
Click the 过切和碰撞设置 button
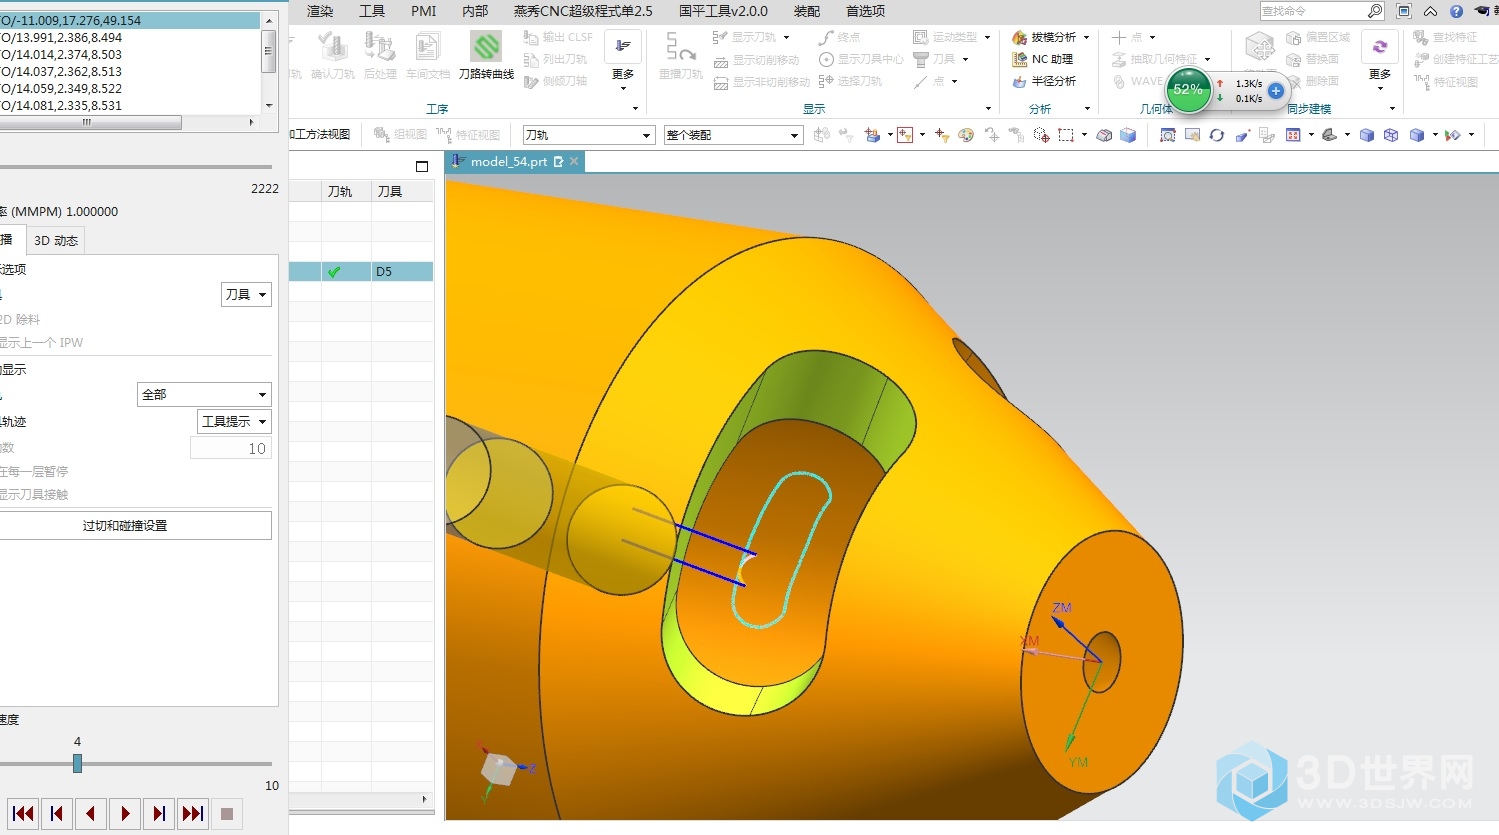tap(135, 525)
